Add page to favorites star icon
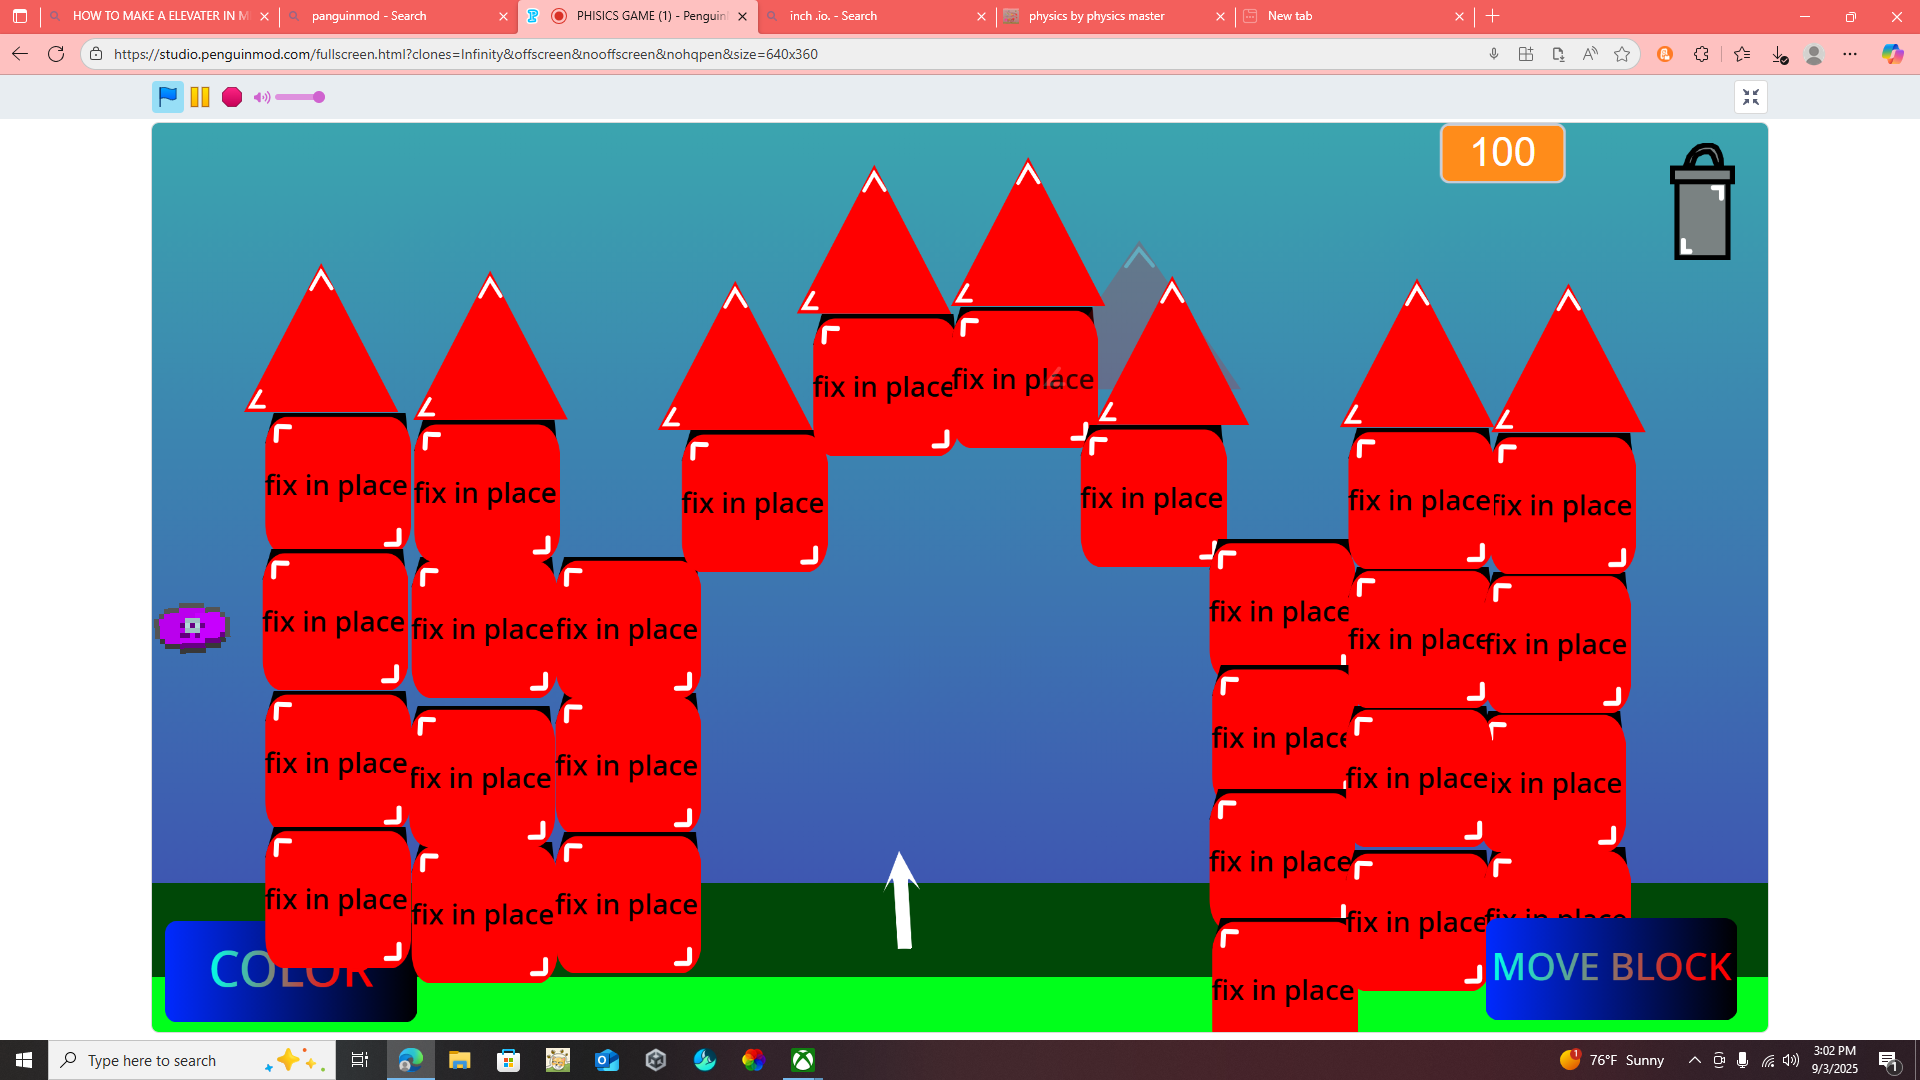 point(1622,54)
